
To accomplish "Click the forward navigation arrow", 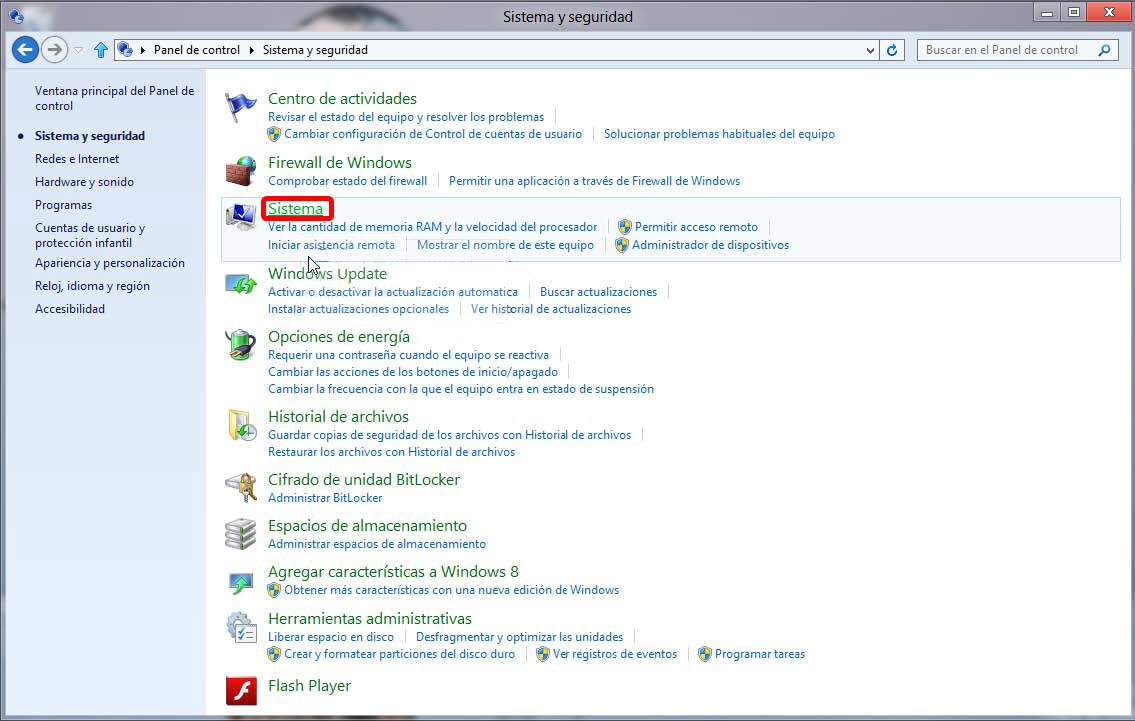I will tap(54, 50).
